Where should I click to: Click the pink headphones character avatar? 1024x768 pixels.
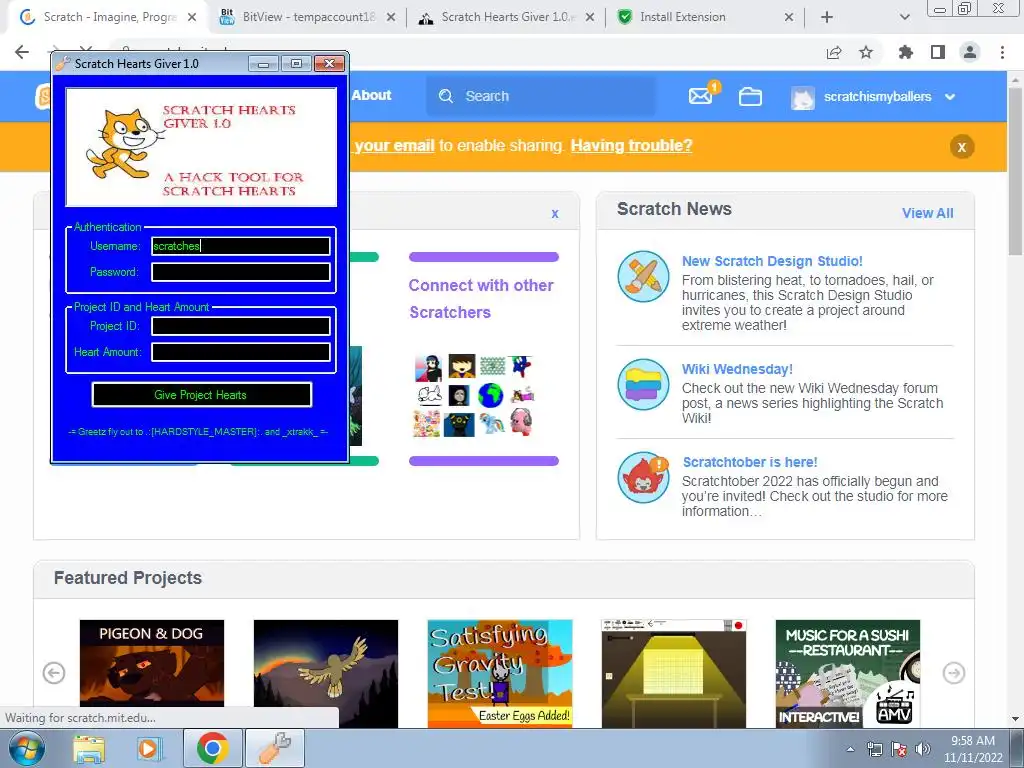point(521,423)
